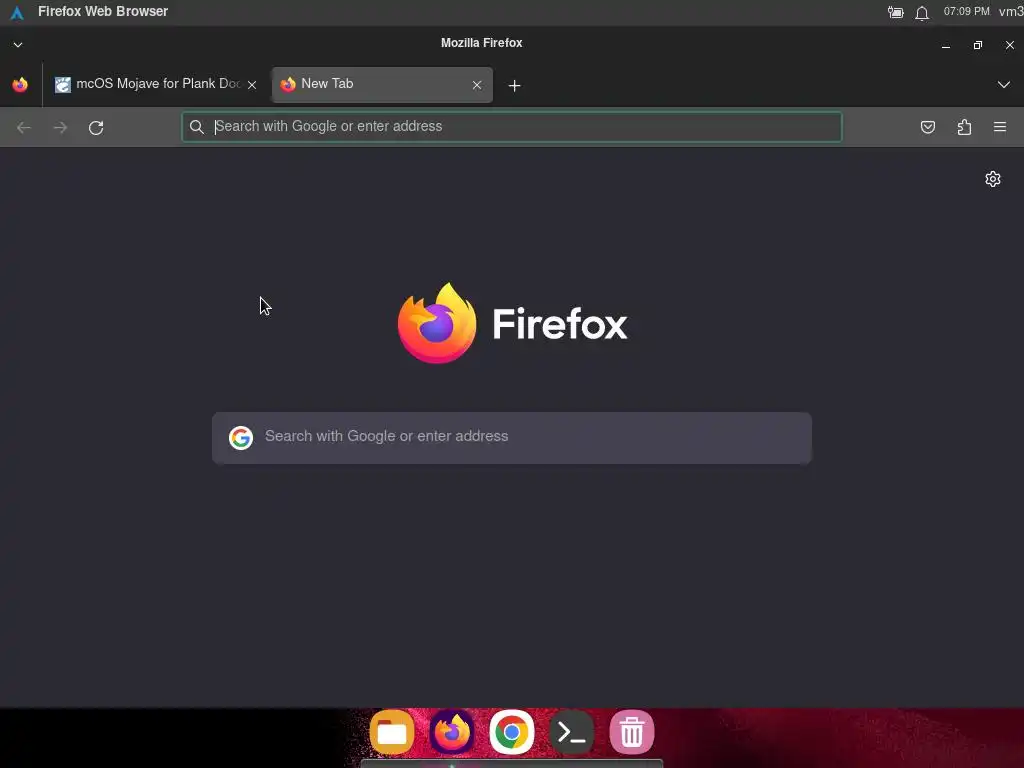Image resolution: width=1024 pixels, height=768 pixels.
Task: Open Firefox View pinned icon
Action: click(20, 84)
